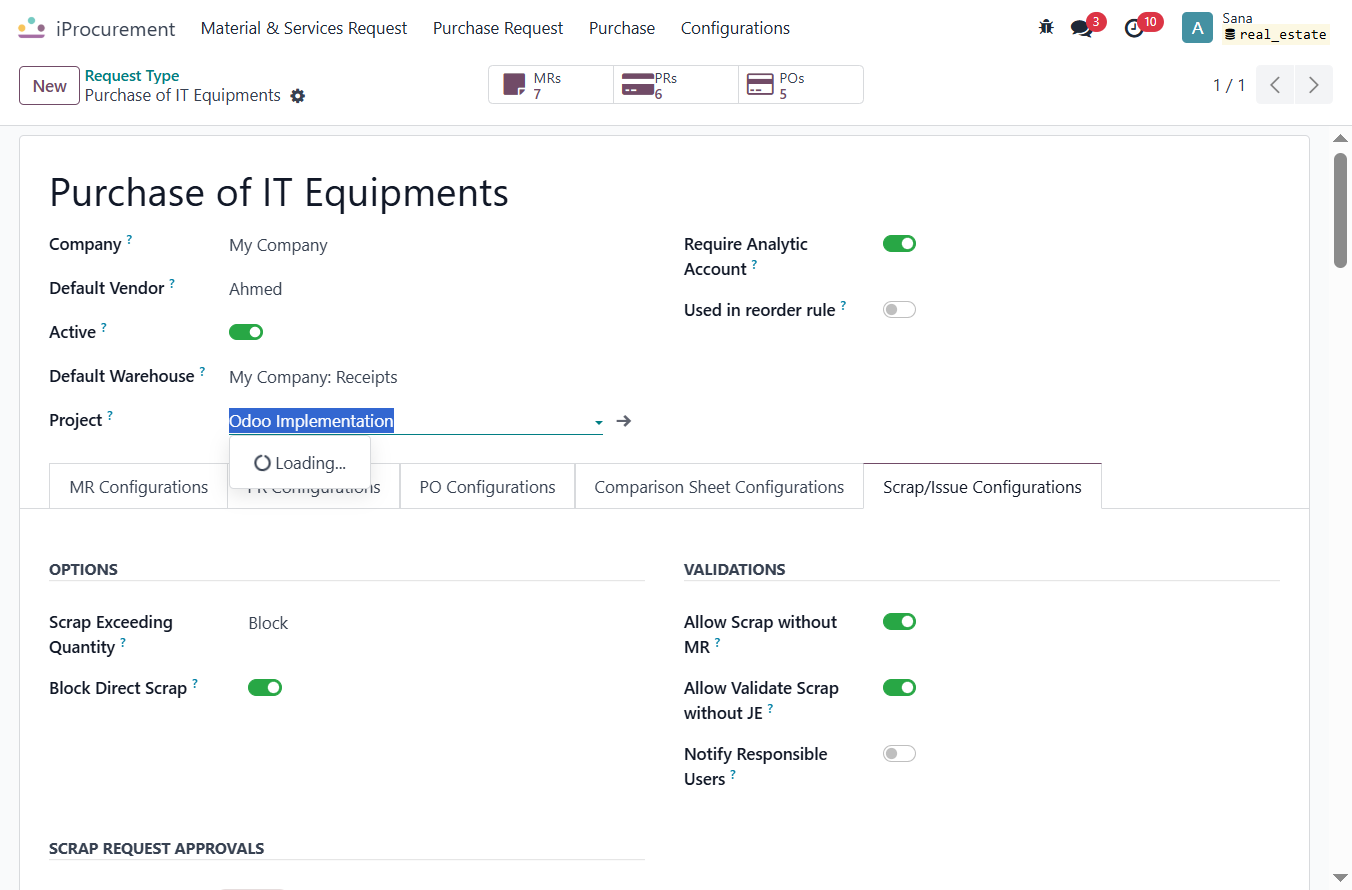Click the user avatar A icon

point(1197,27)
